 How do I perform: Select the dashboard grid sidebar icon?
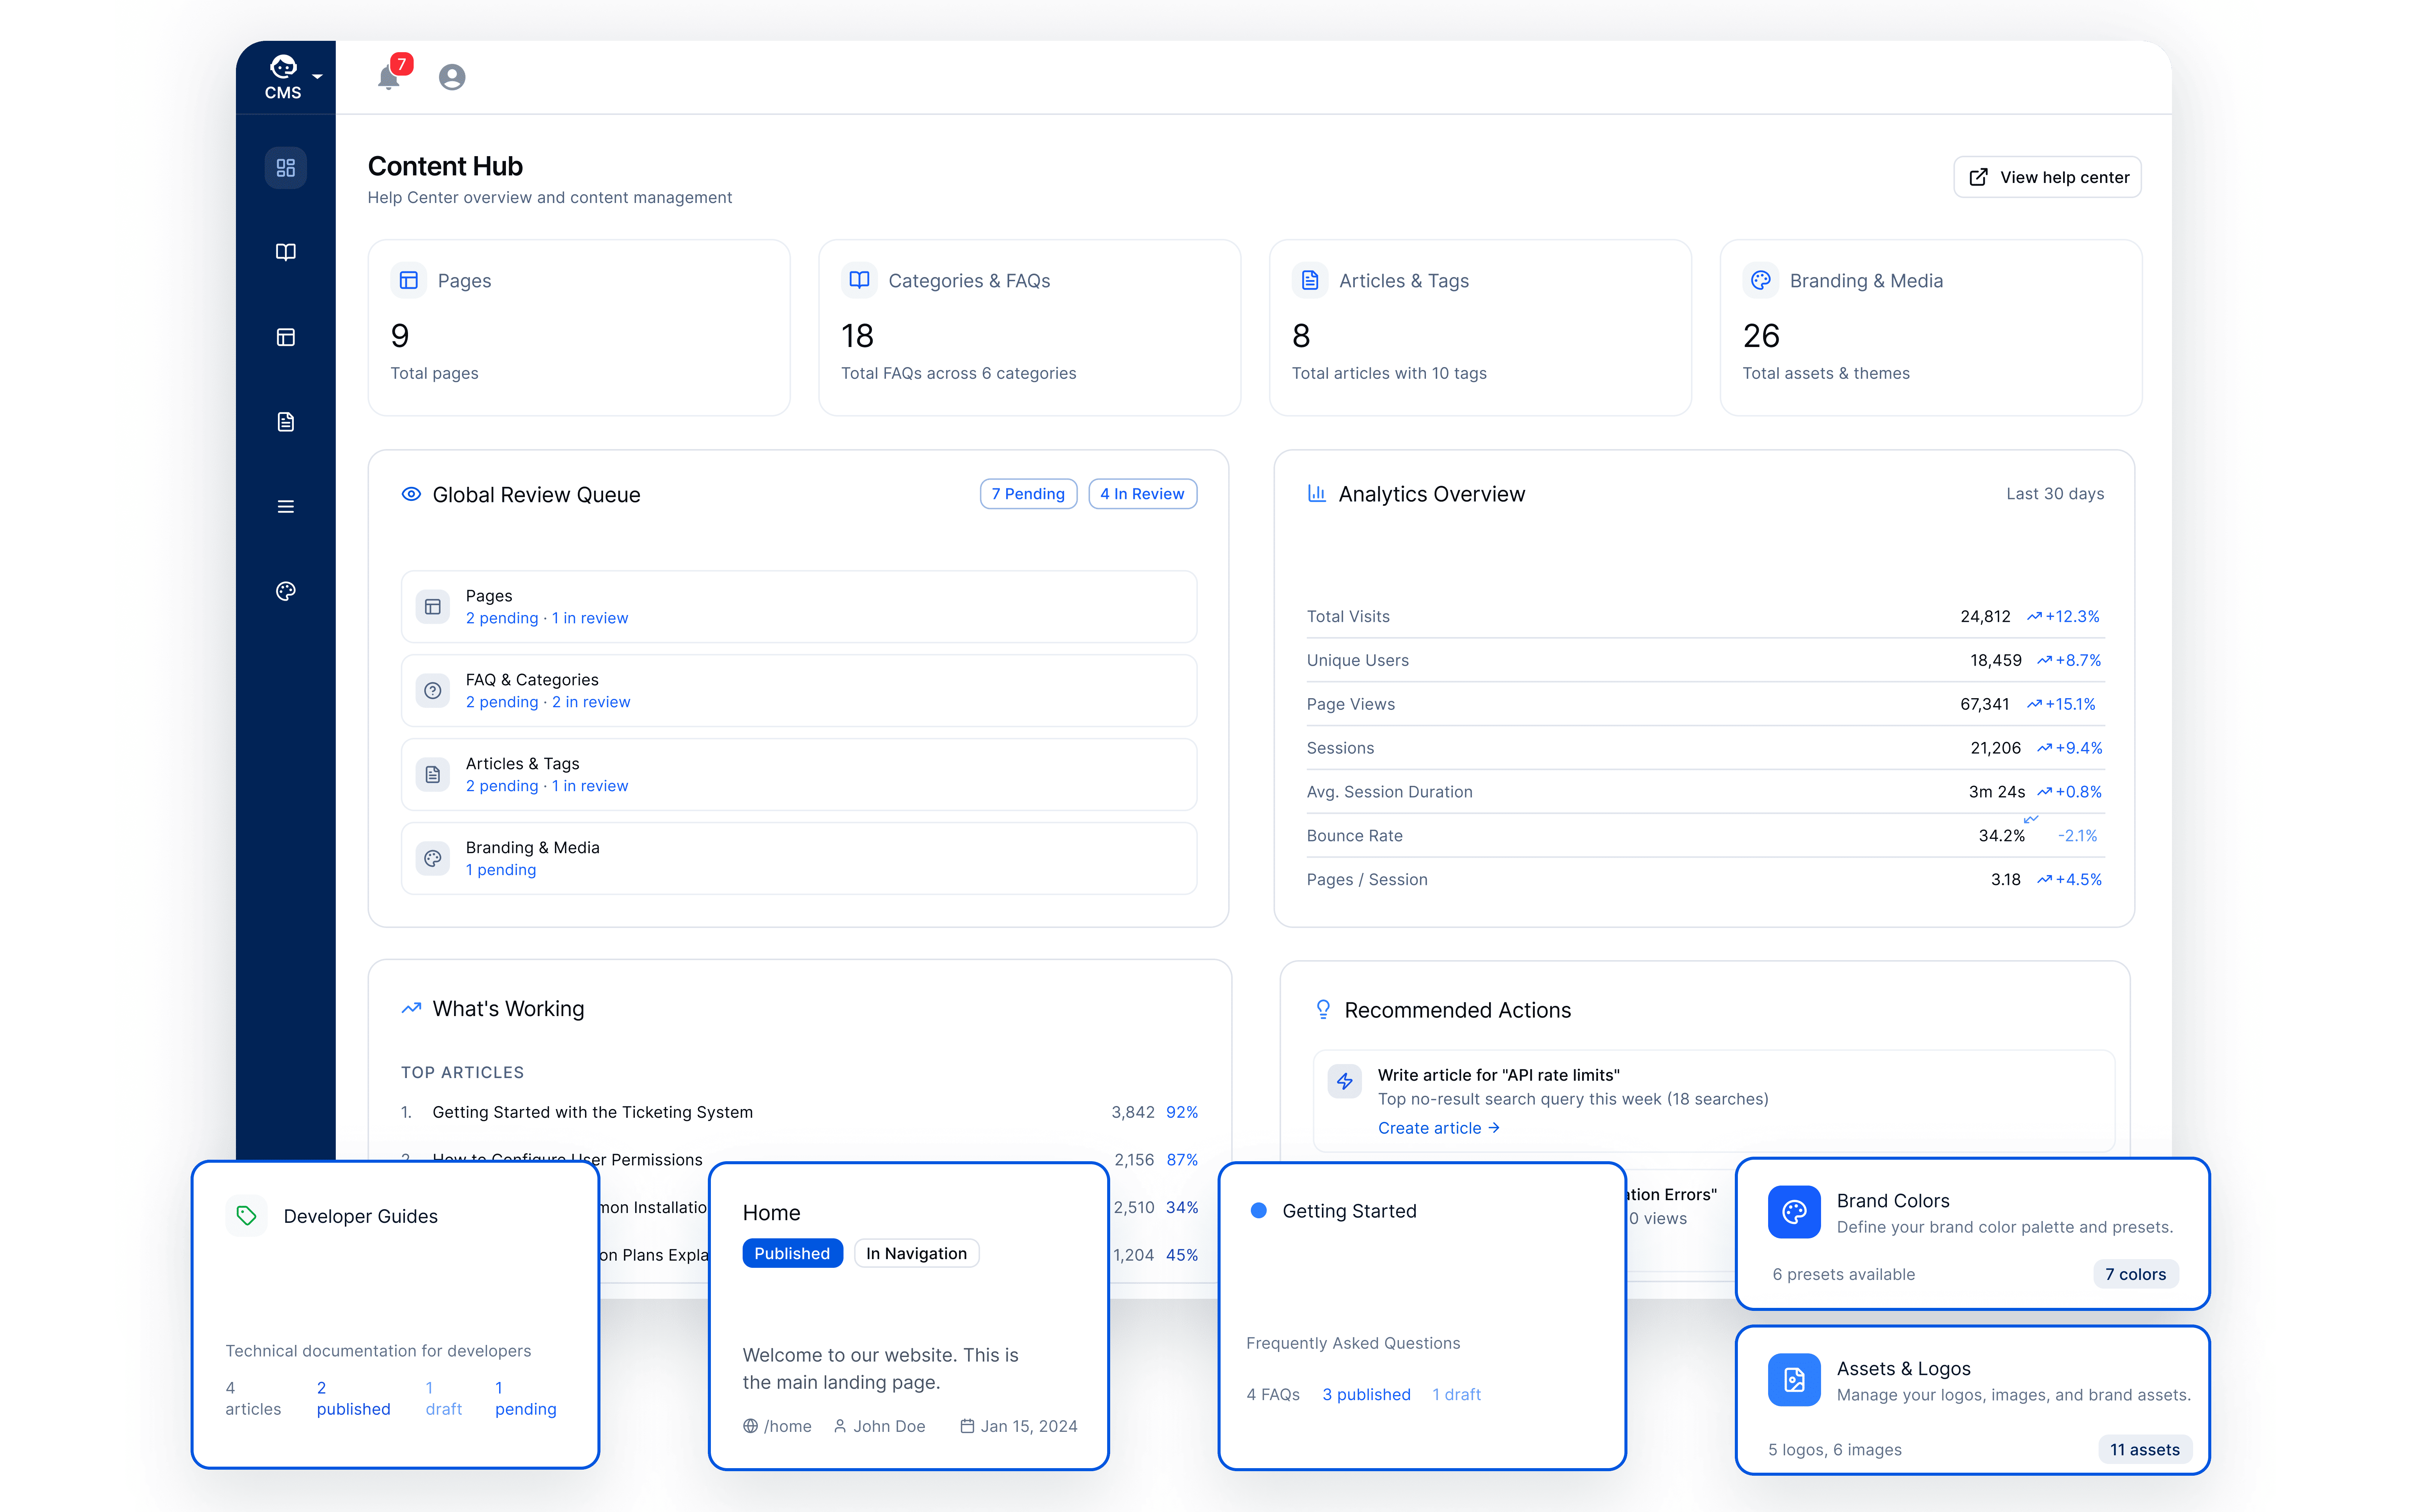point(286,168)
